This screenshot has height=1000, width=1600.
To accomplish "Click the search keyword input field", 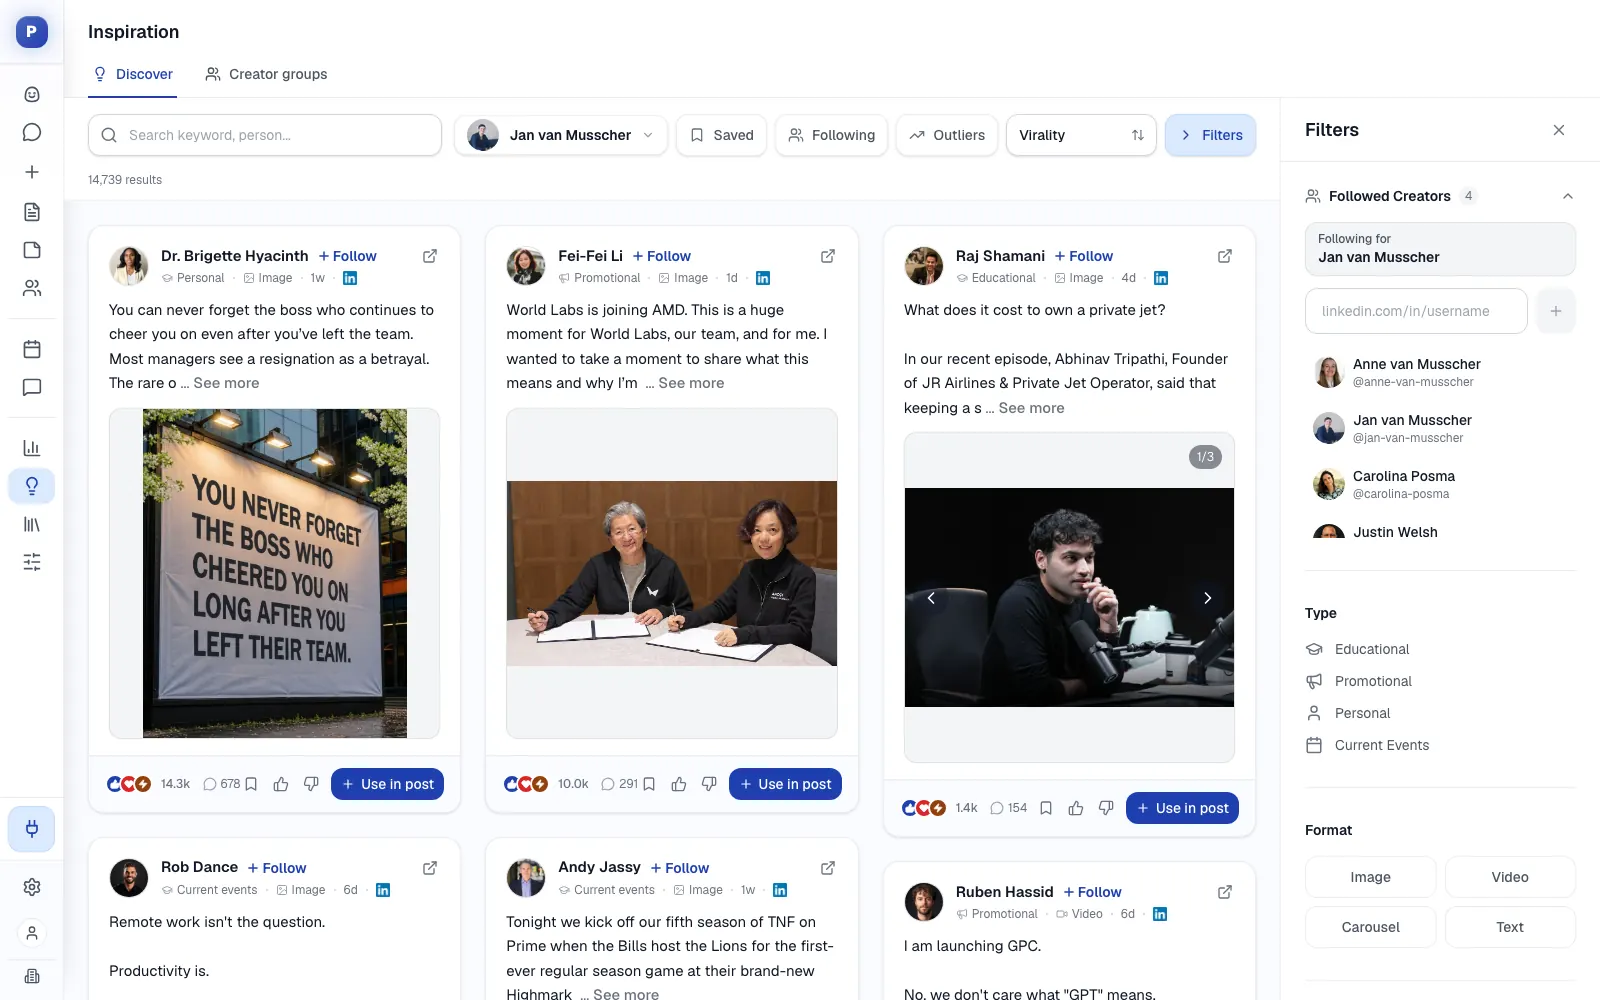I will point(265,135).
